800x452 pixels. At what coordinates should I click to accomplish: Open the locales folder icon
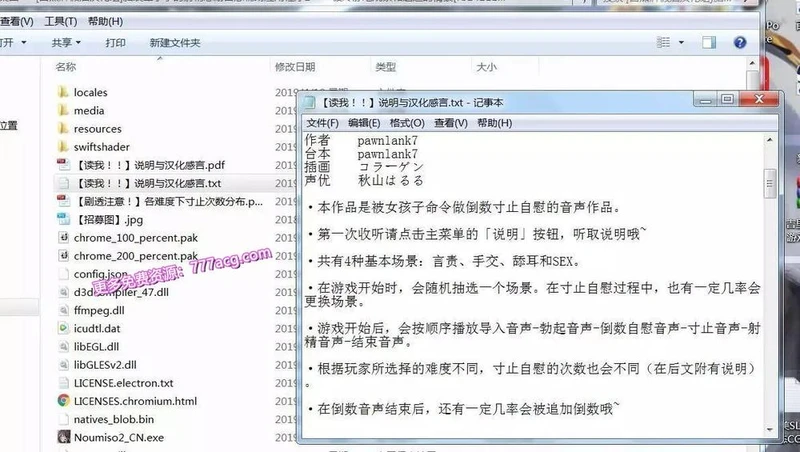(63, 92)
